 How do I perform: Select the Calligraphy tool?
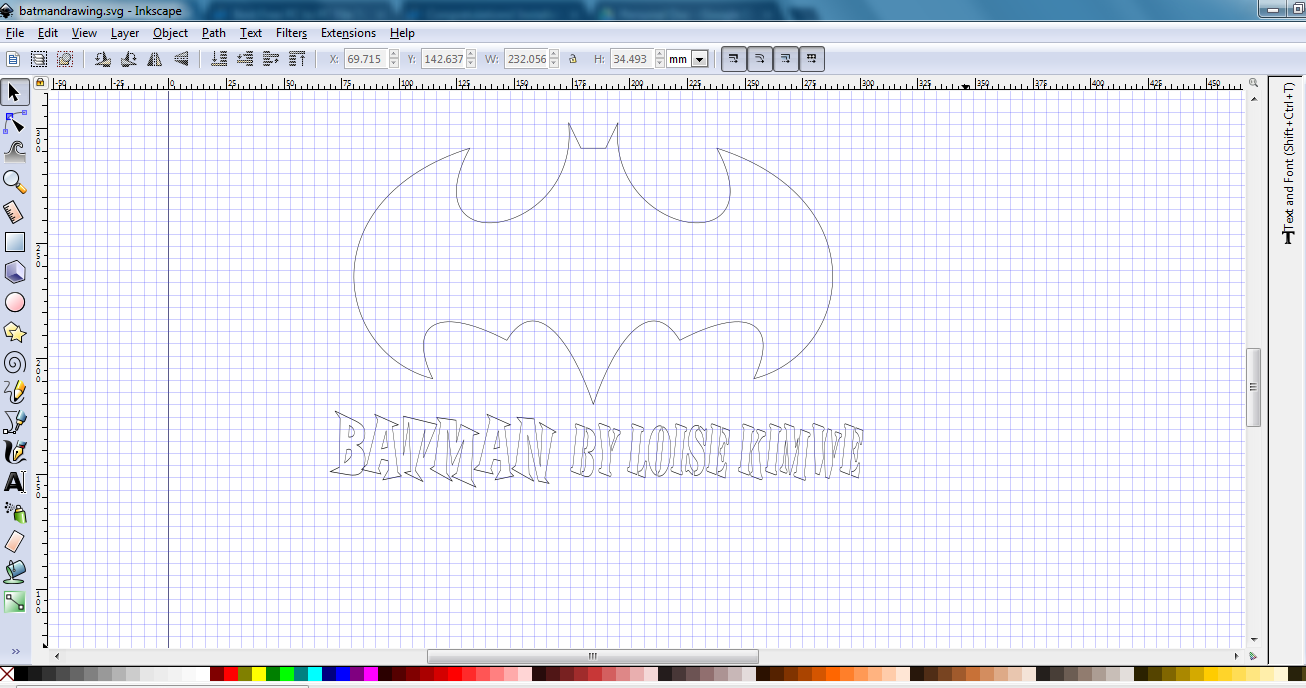14,451
